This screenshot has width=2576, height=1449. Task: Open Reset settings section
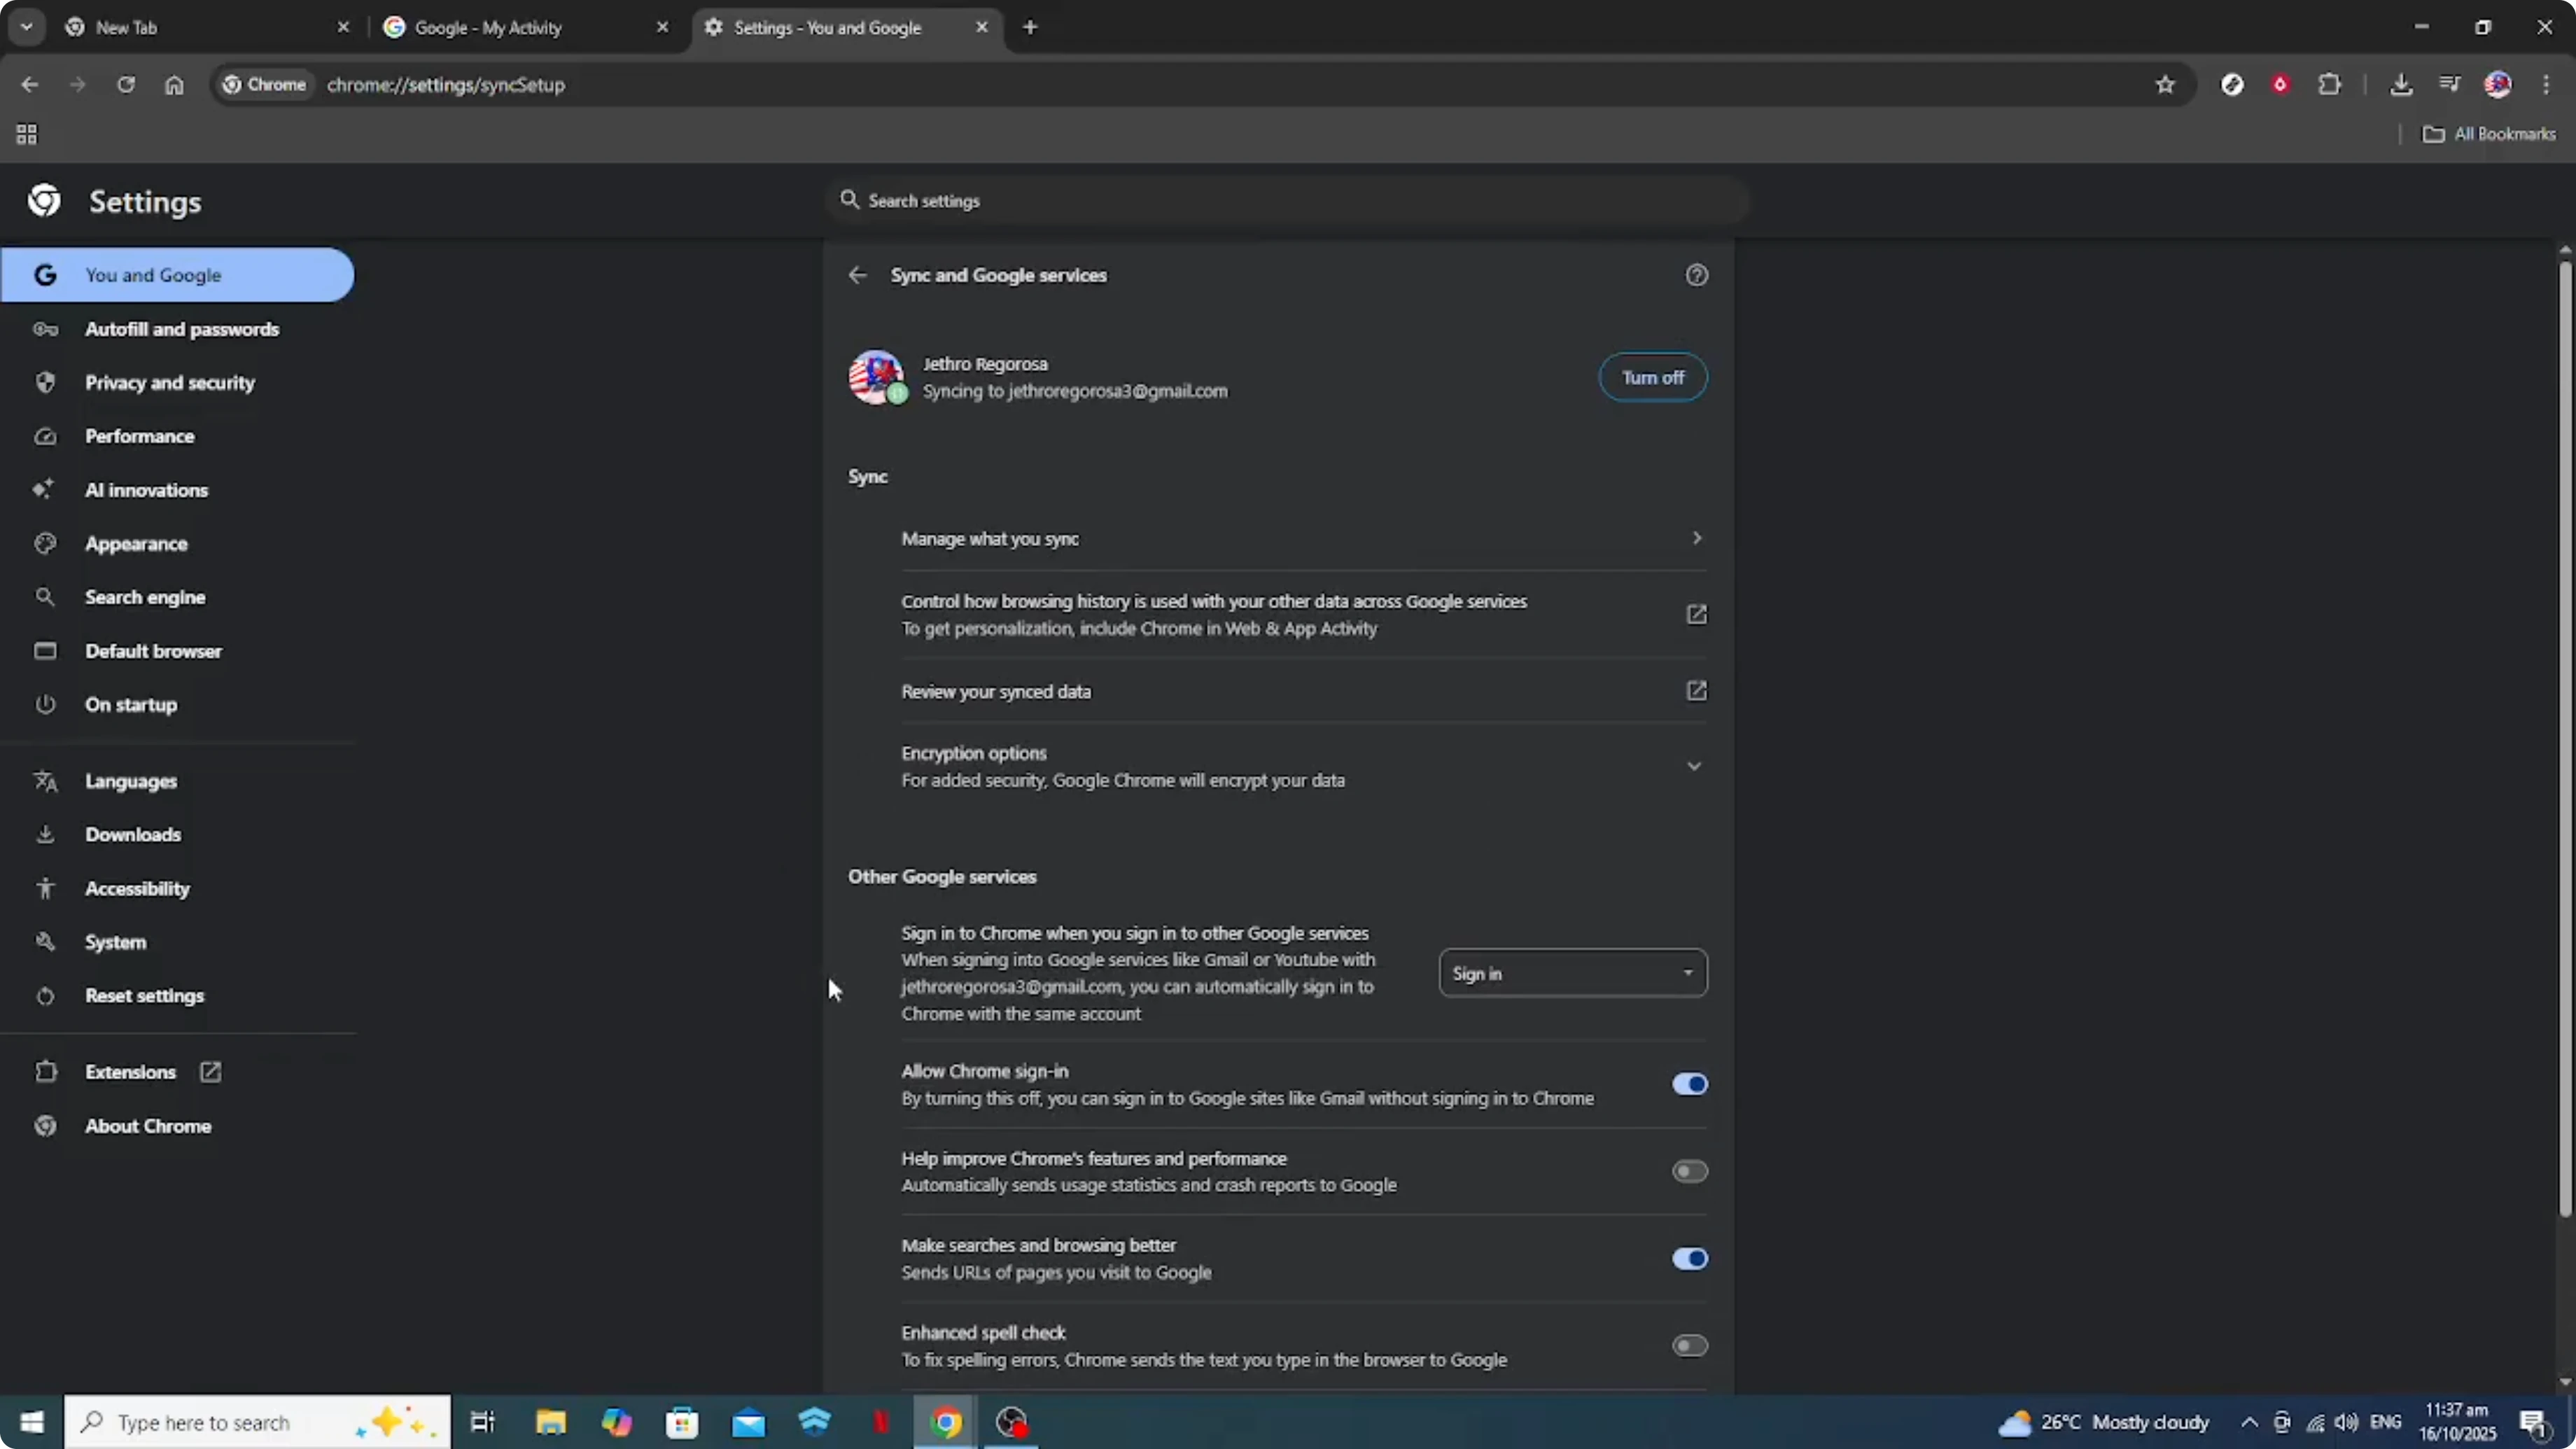pyautogui.click(x=177, y=996)
